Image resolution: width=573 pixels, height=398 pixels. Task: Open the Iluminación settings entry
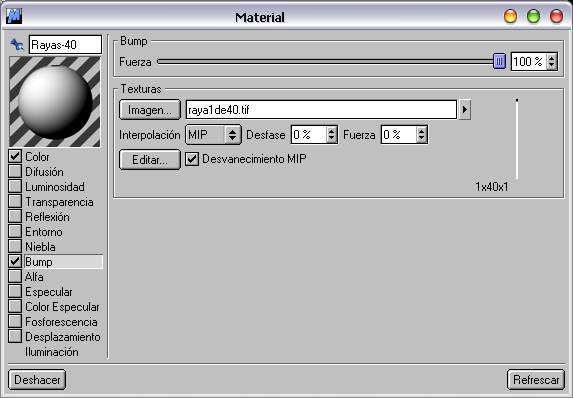pos(52,352)
